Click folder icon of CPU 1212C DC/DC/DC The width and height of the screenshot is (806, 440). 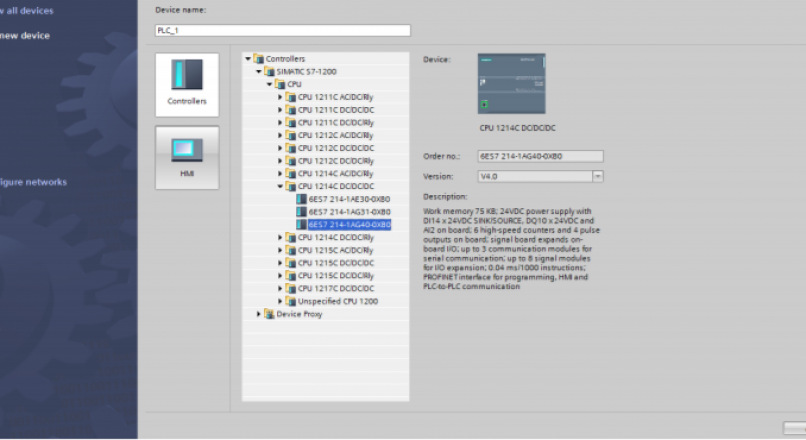point(291,148)
